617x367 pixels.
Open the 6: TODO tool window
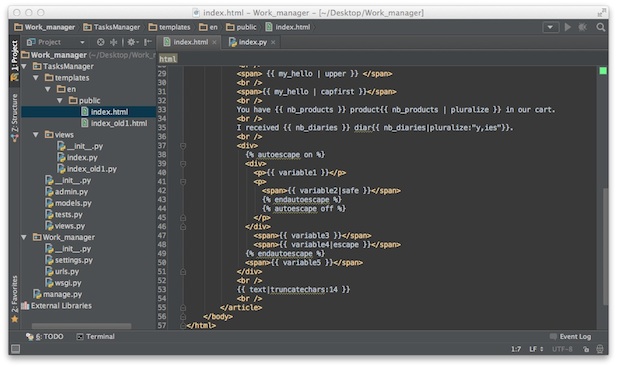[x=45, y=337]
